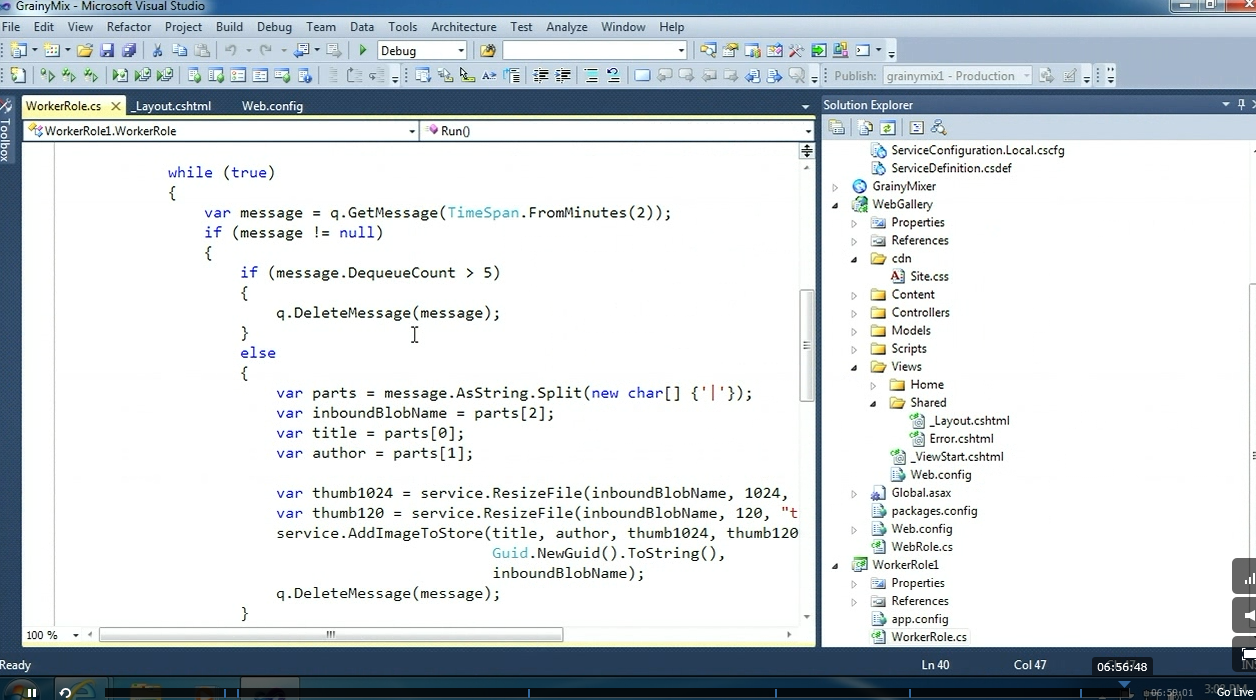This screenshot has width=1256, height=700.
Task: Click the horizontal scrollbar thumb in editor
Action: pyautogui.click(x=330, y=635)
